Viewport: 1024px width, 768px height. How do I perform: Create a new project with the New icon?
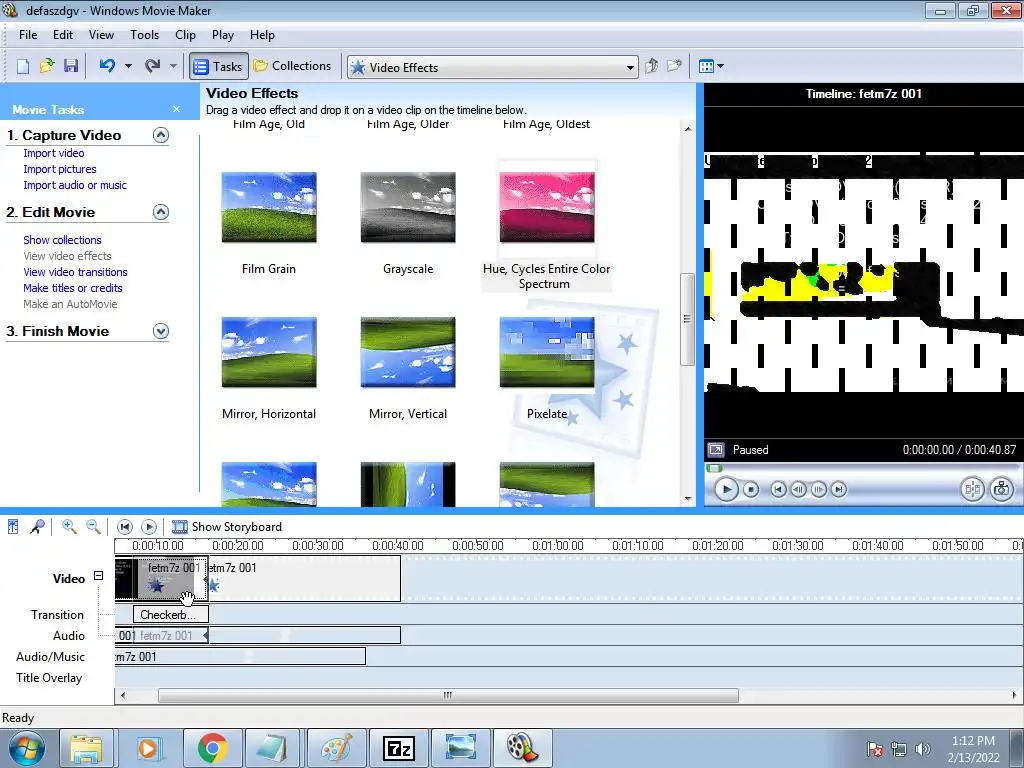pos(23,66)
